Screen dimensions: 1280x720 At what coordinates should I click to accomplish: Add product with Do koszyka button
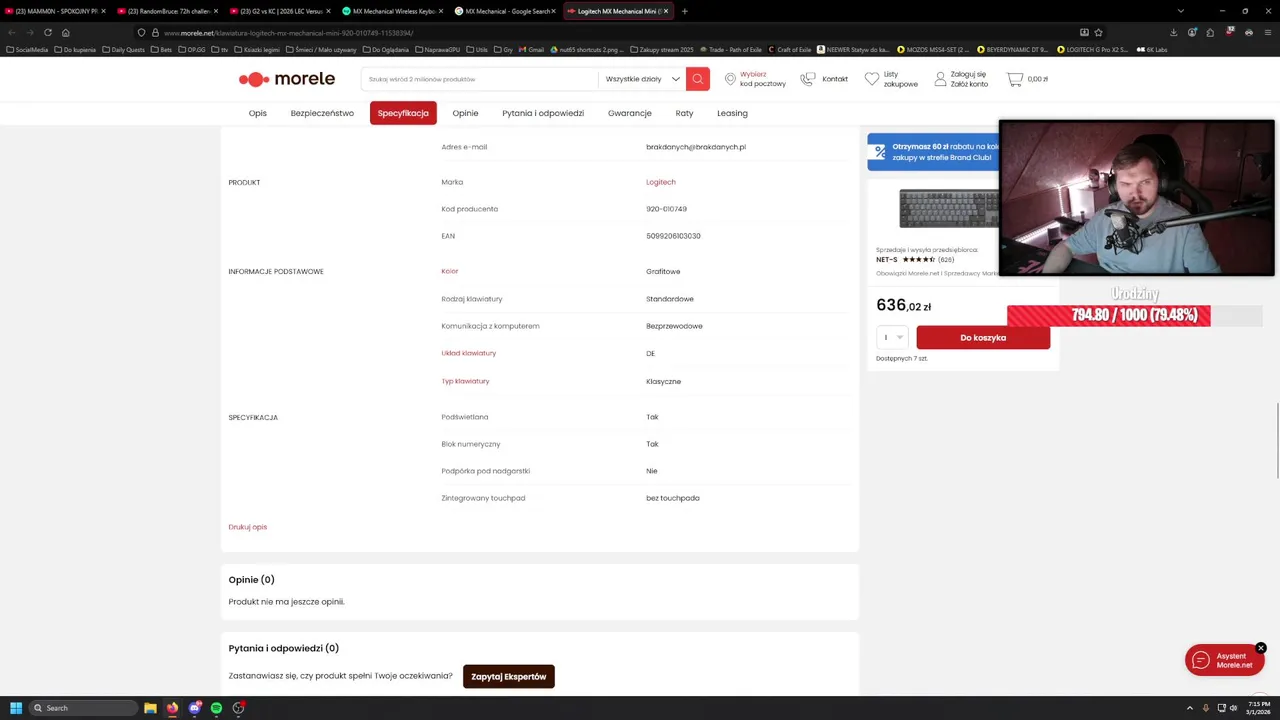[983, 337]
